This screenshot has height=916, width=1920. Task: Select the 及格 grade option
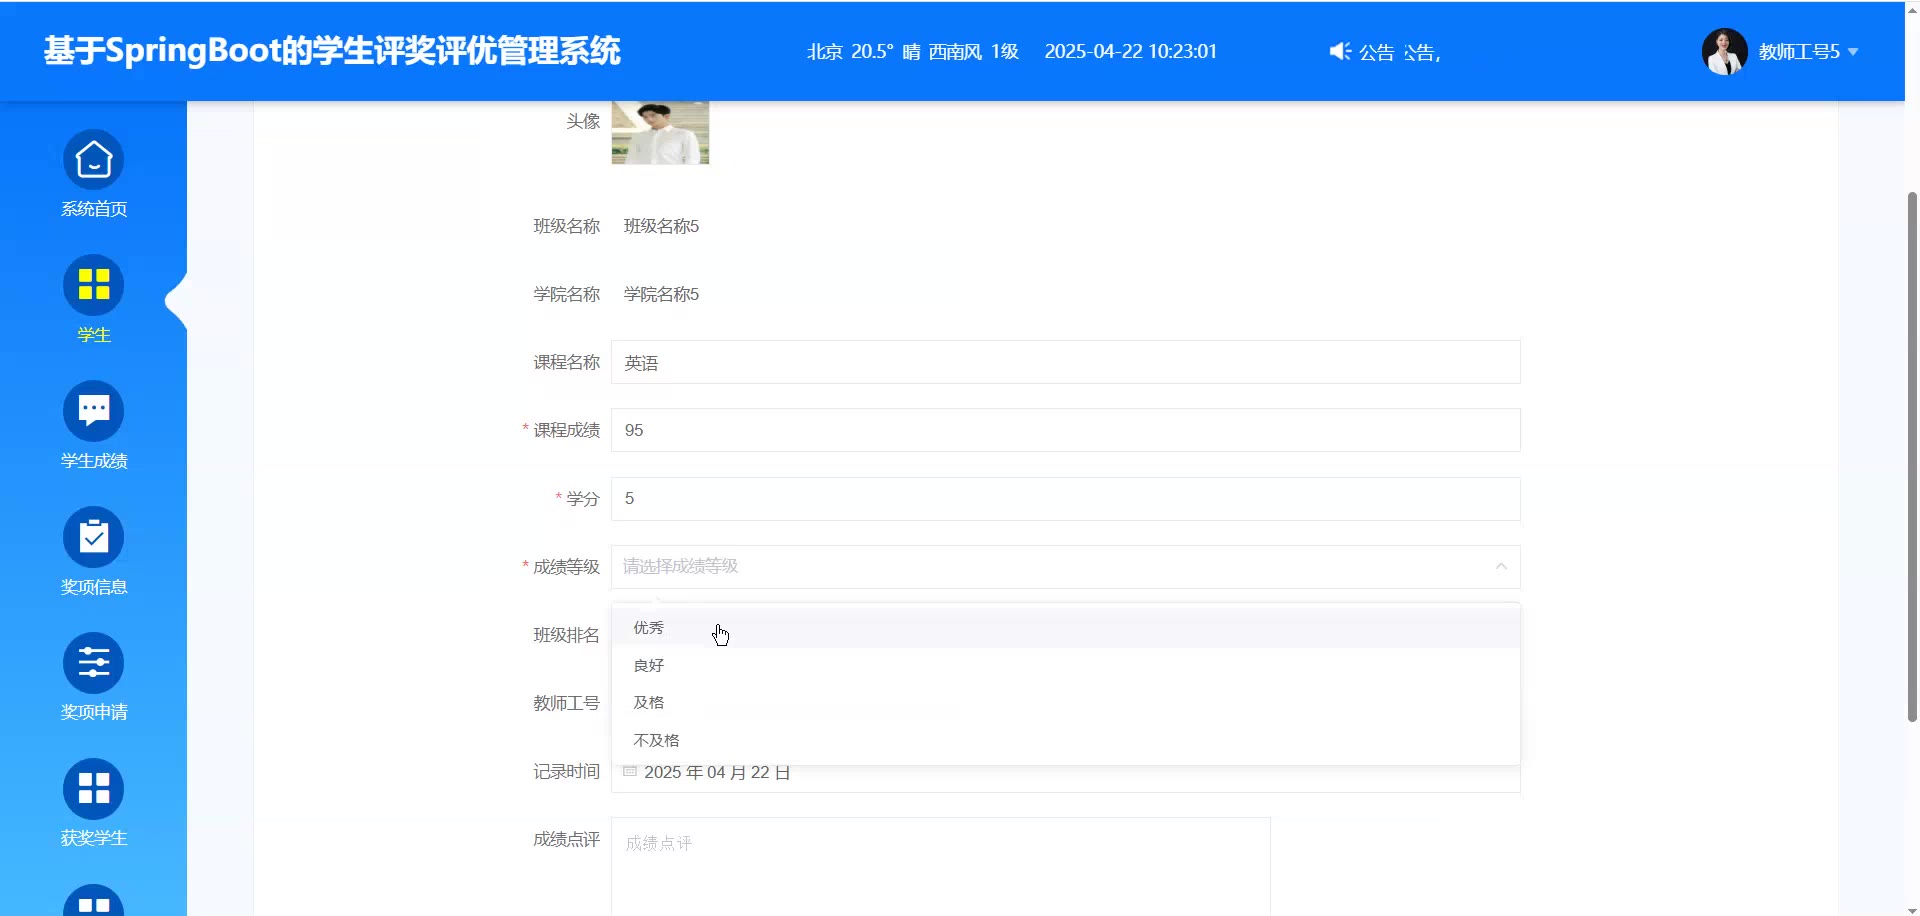coord(649,703)
